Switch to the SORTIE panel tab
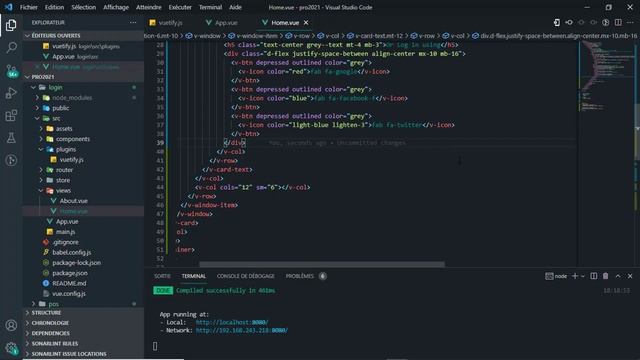Image resolution: width=640 pixels, height=360 pixels. (x=162, y=276)
